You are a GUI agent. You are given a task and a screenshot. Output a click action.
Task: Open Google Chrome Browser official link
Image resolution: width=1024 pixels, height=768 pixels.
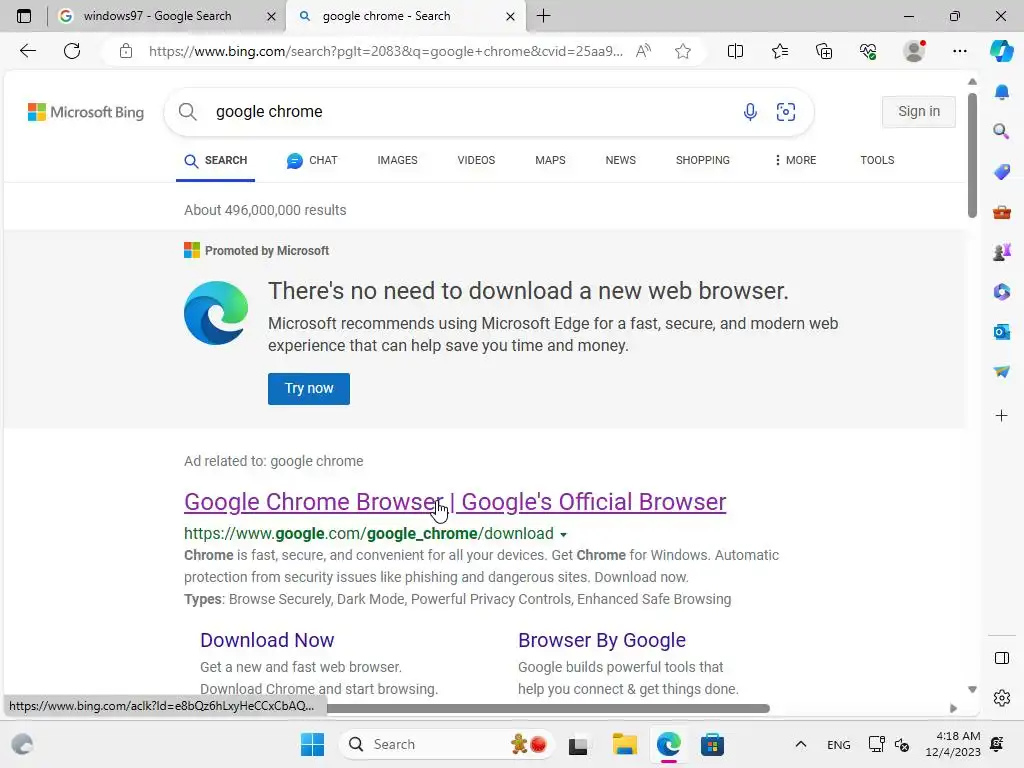tap(455, 502)
